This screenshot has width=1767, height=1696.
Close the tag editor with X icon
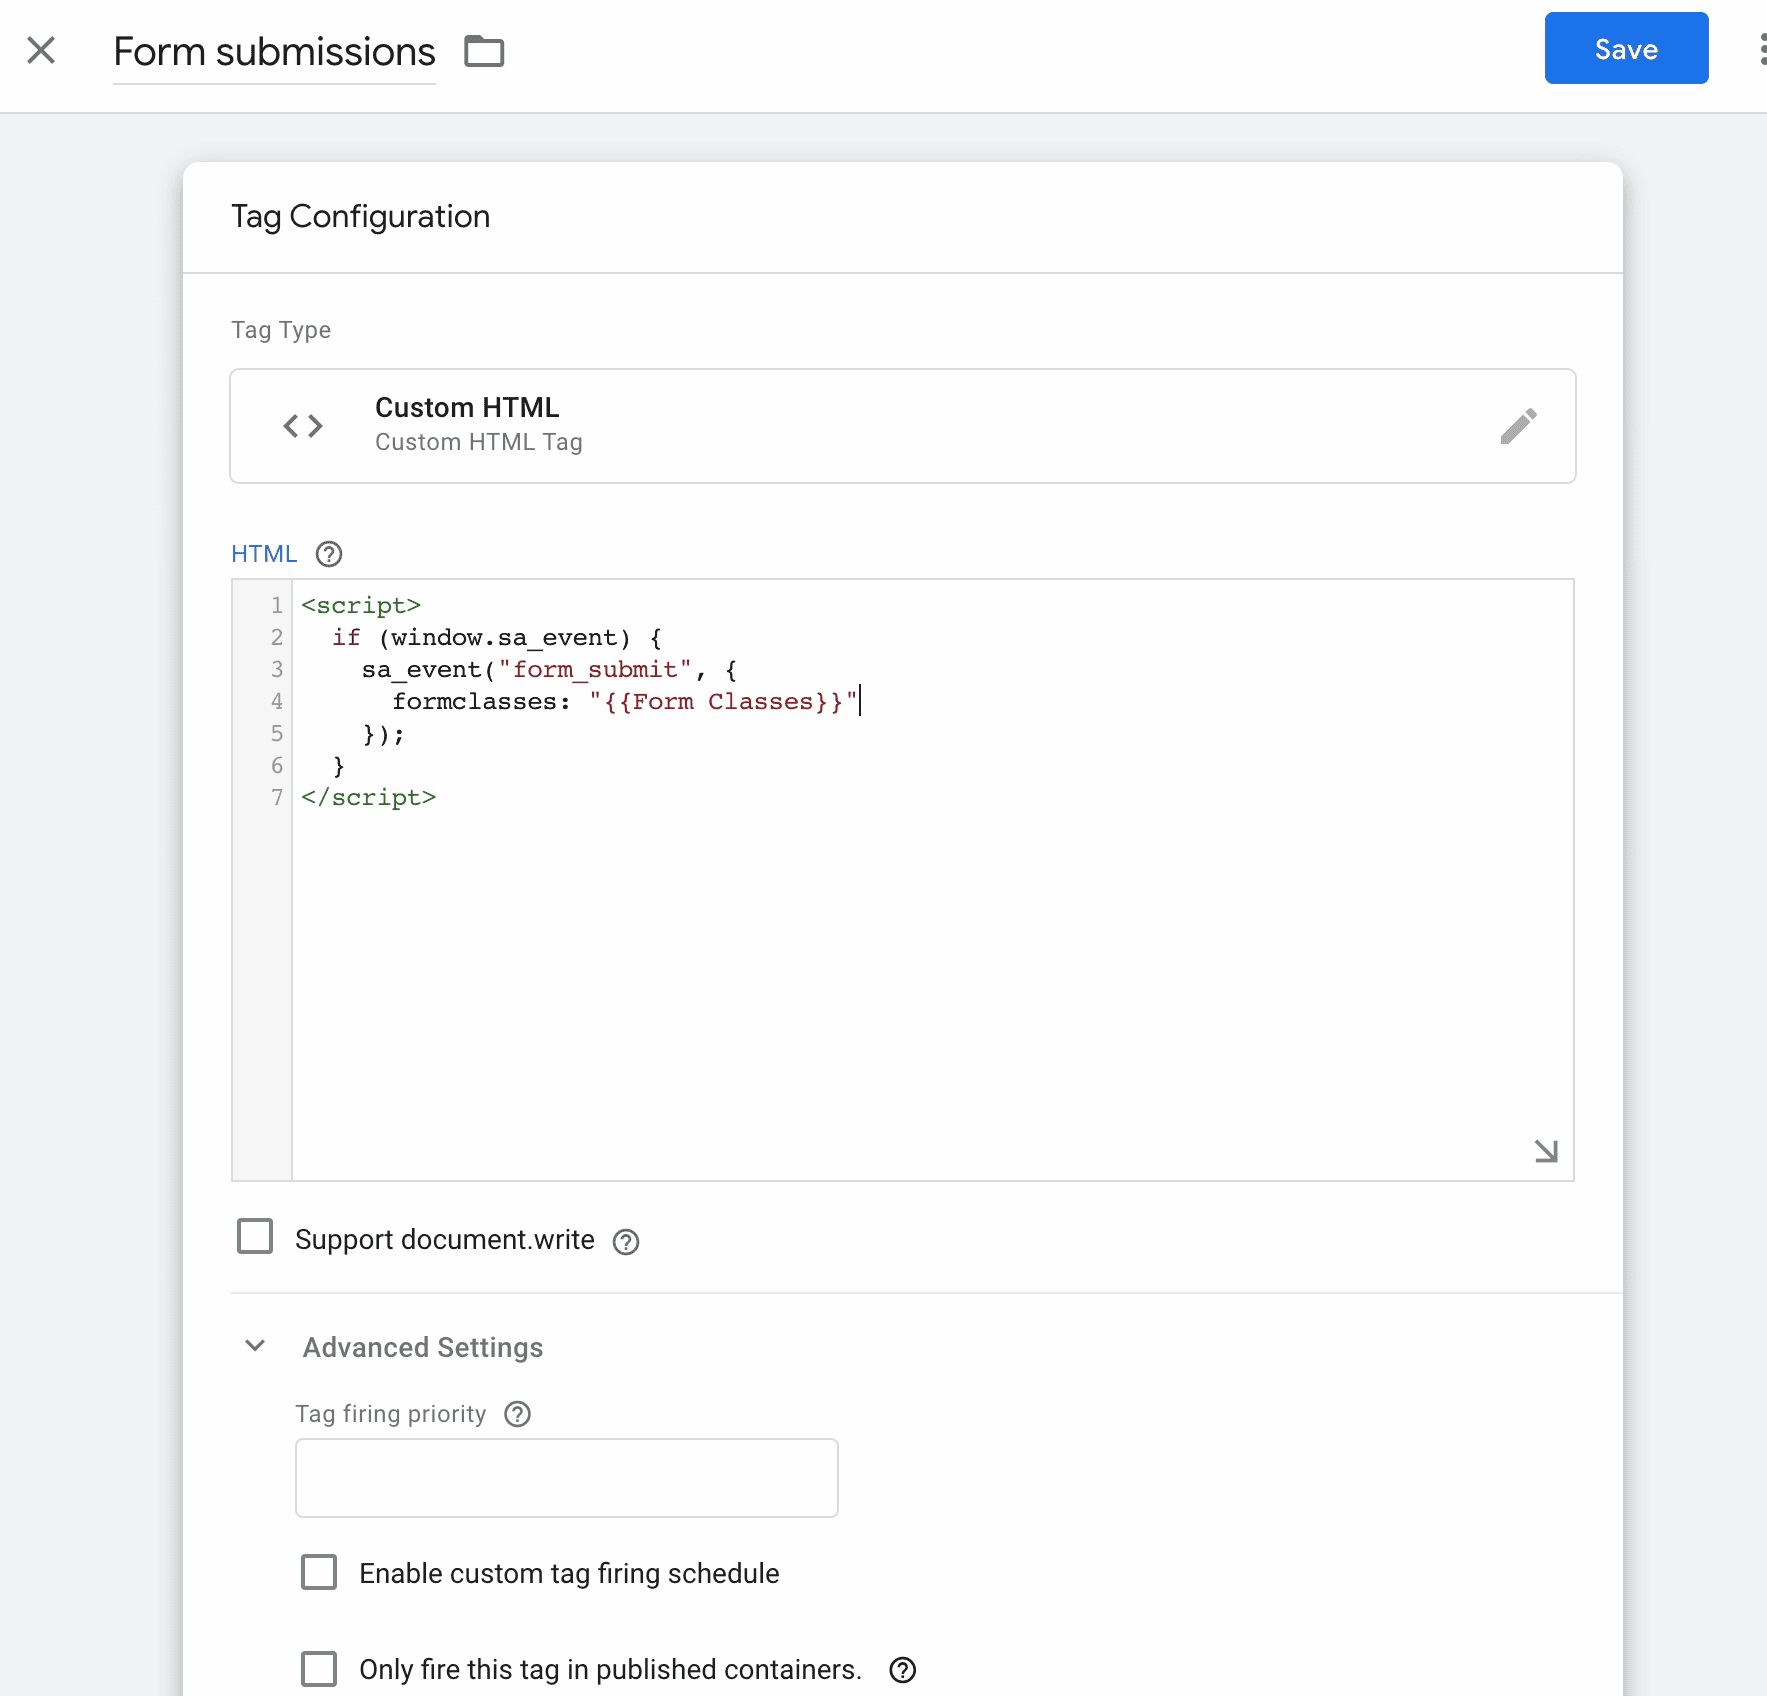pos(41,50)
